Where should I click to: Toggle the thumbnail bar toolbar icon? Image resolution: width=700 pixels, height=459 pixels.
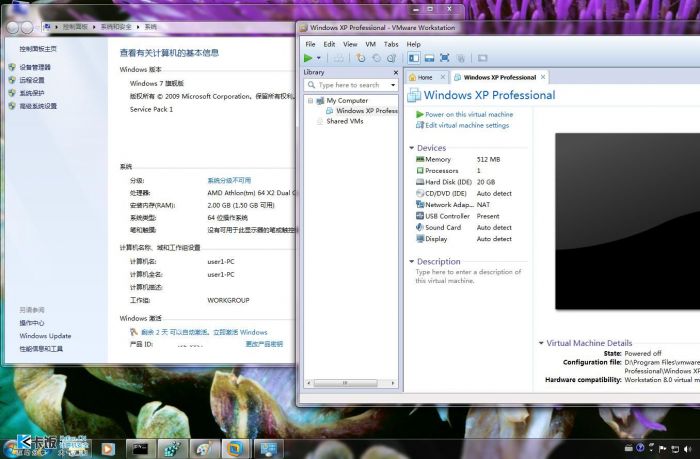(429, 58)
